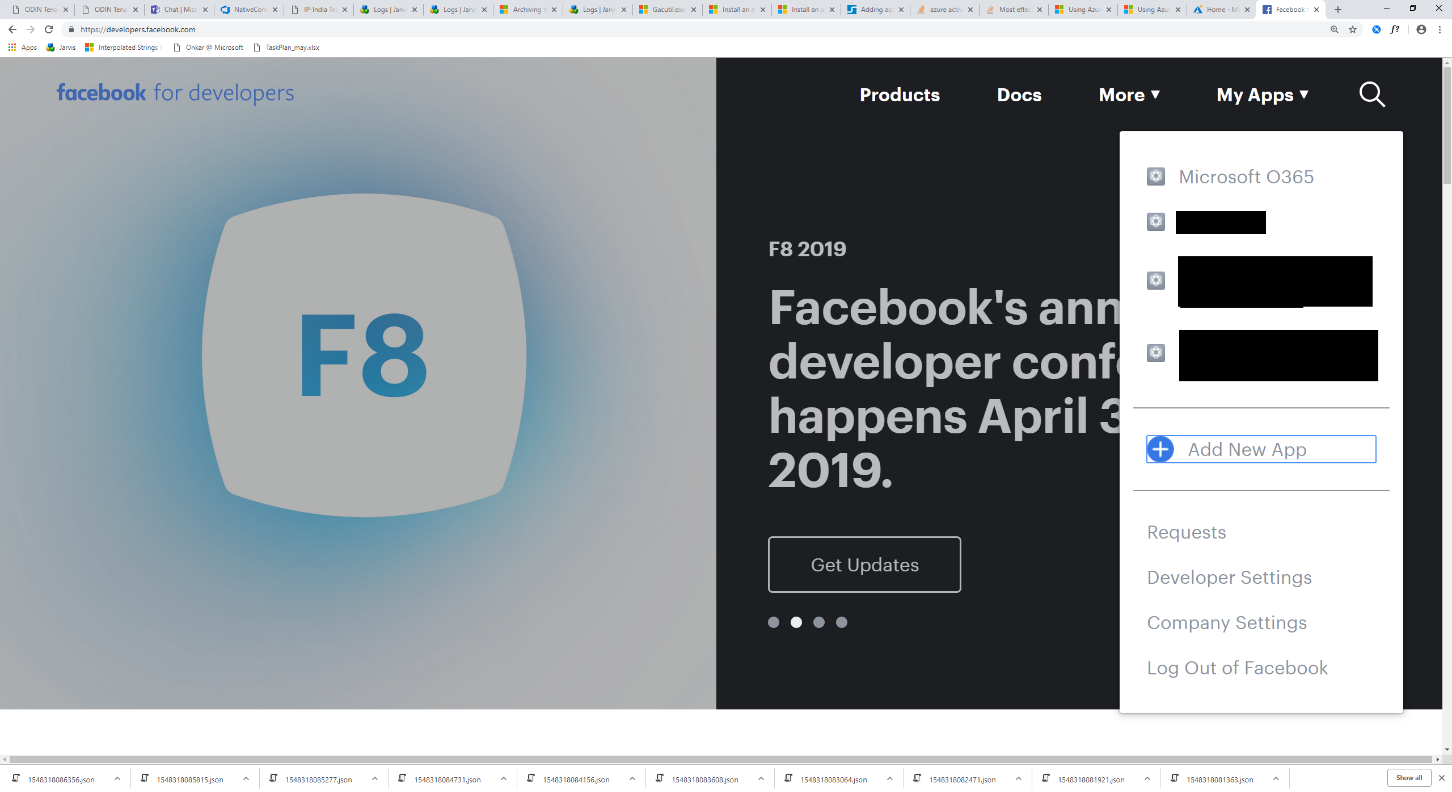Select the second carousel dot indicator
Screen dimensions: 1452x792
(x=796, y=622)
